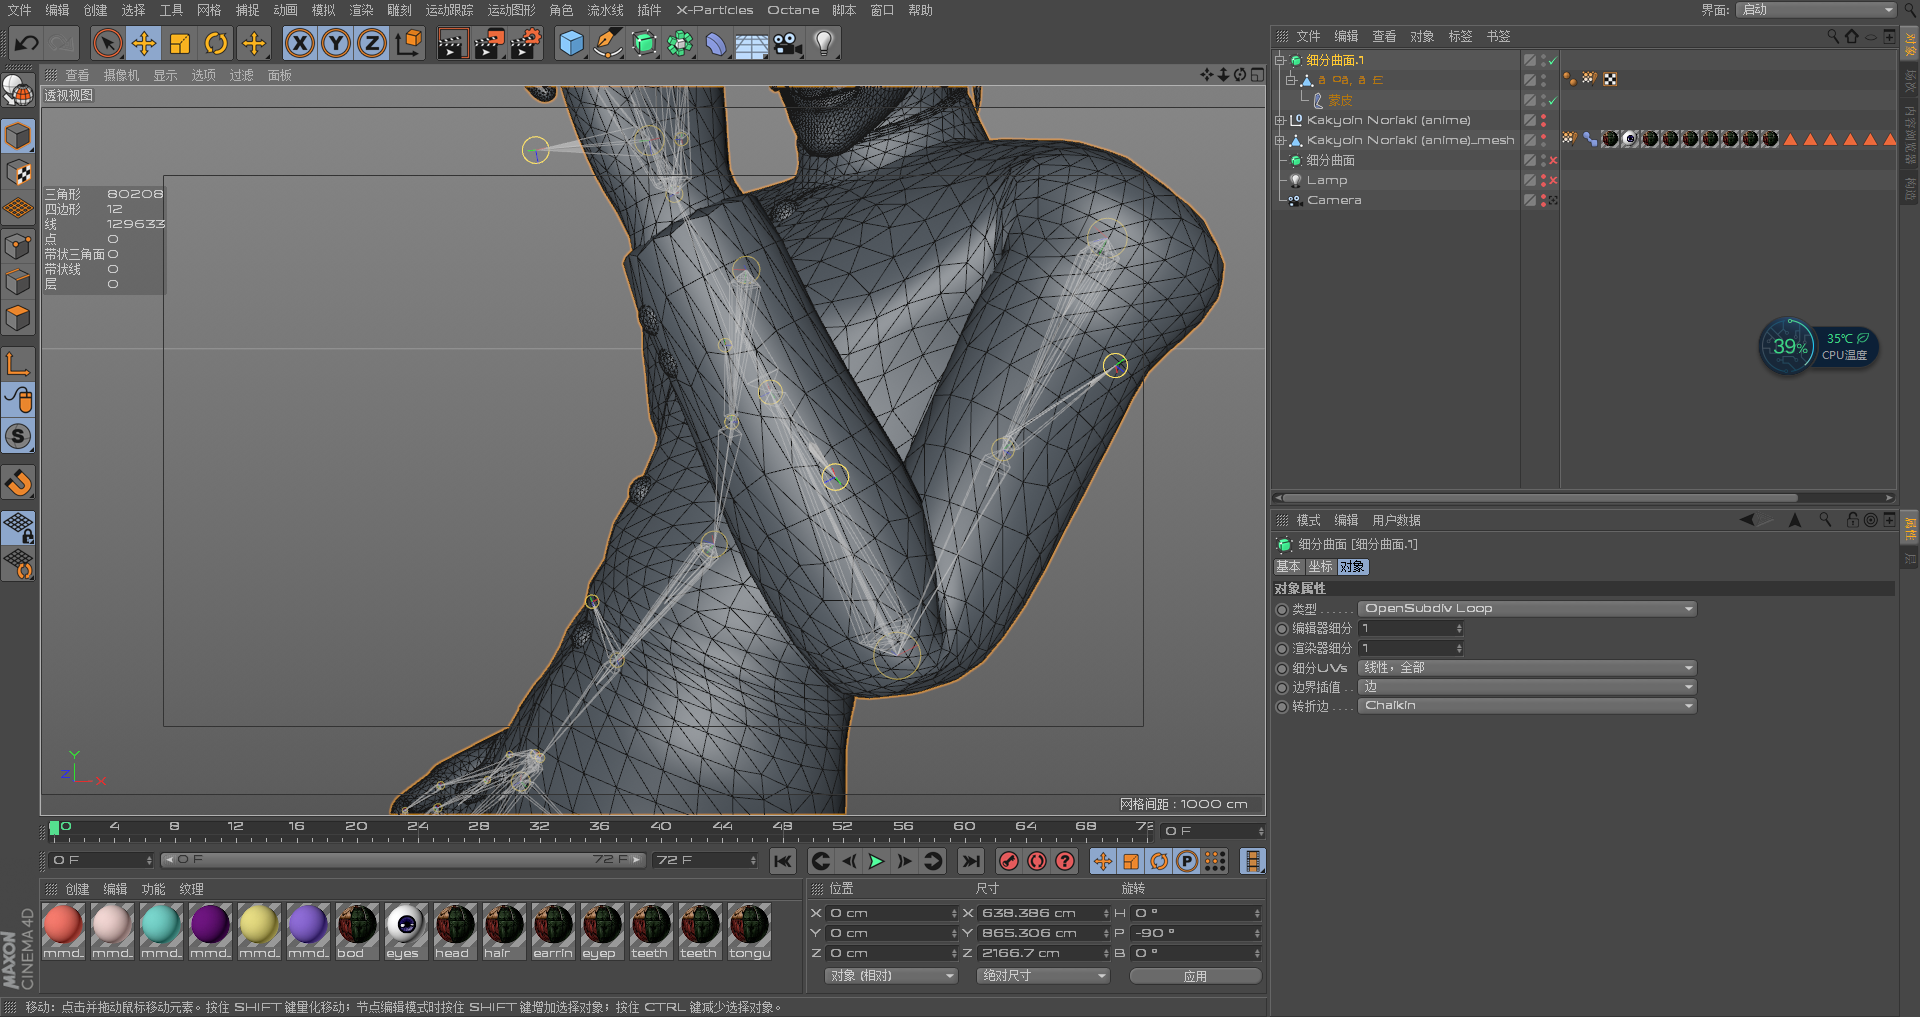Click the 应用 apply button

click(1195, 976)
